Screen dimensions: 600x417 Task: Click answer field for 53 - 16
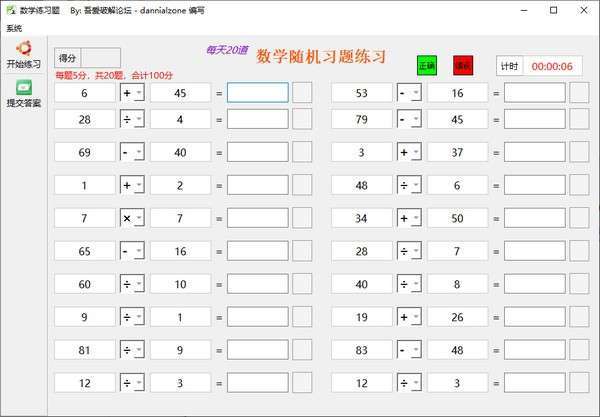point(535,93)
